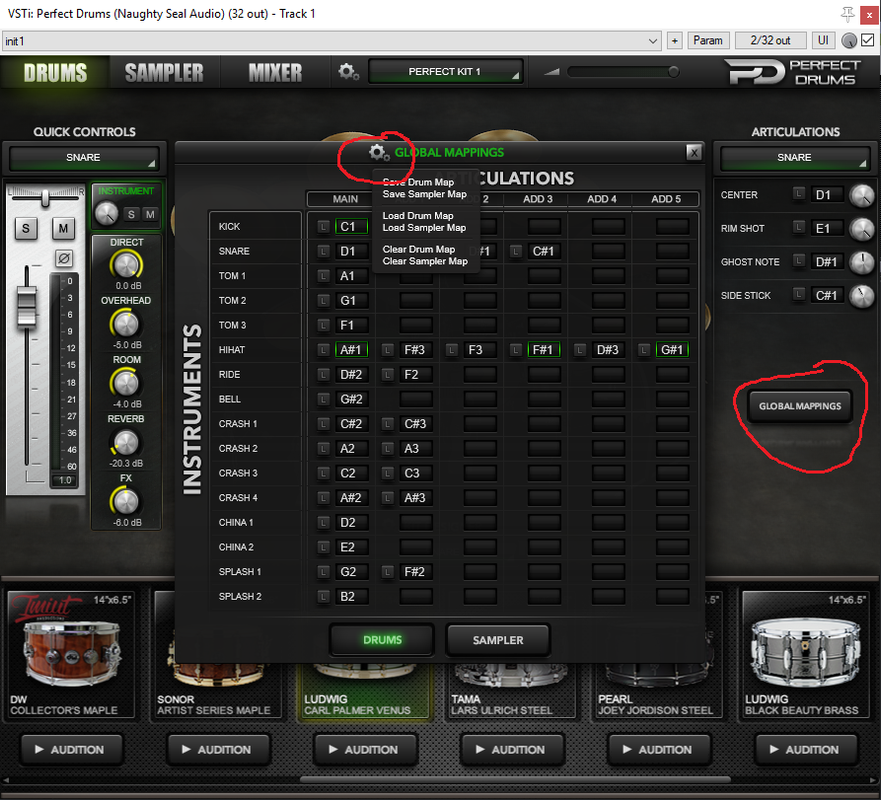Adjust the FX level knob
Viewport: 881px width, 800px height.
coord(126,502)
